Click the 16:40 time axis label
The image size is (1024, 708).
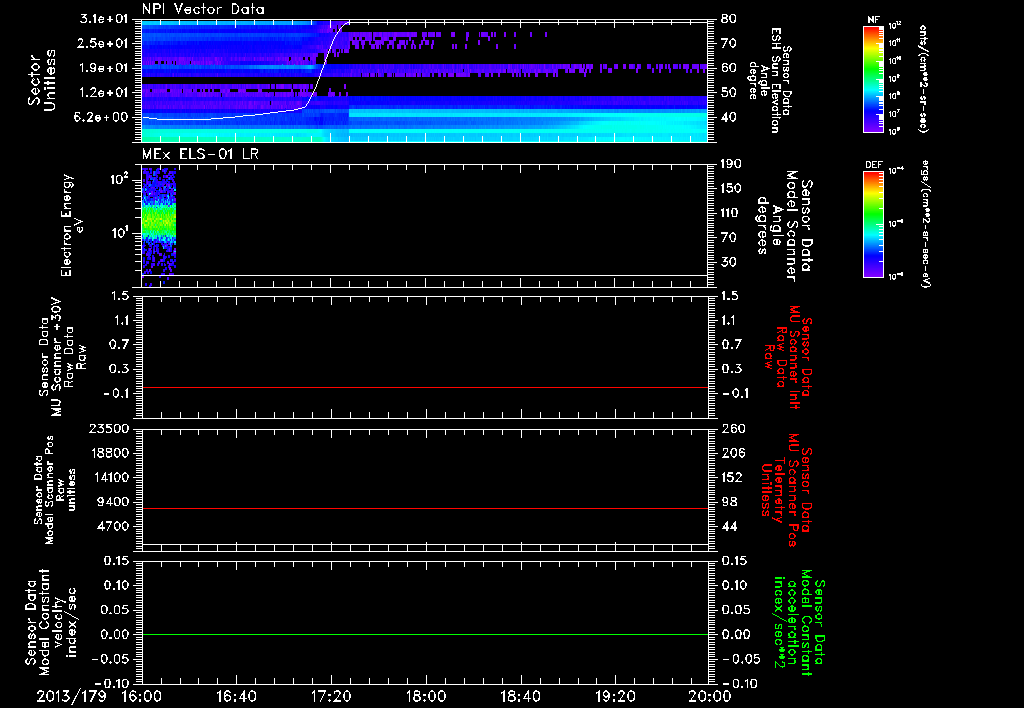click(x=236, y=696)
